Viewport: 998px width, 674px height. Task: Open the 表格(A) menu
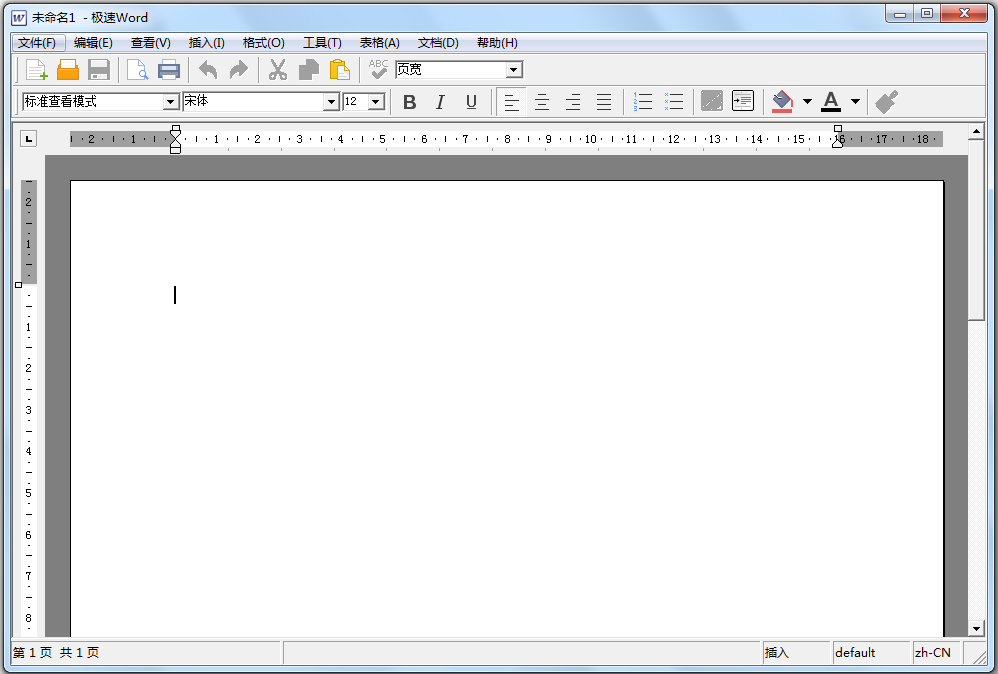click(378, 43)
